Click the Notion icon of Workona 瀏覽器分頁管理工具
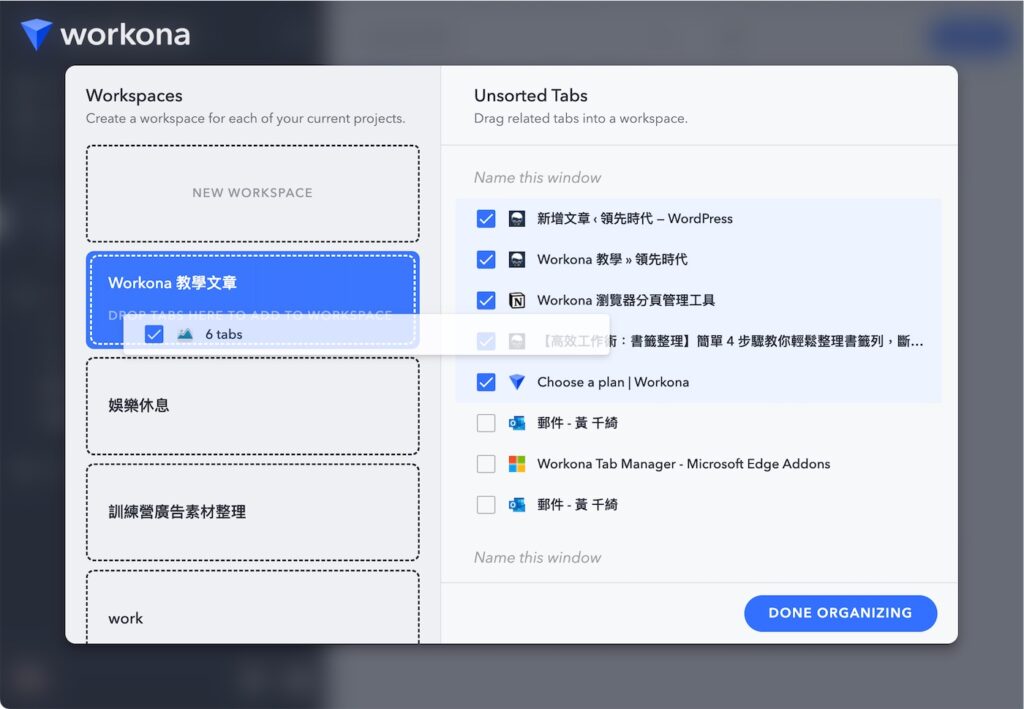 click(517, 300)
